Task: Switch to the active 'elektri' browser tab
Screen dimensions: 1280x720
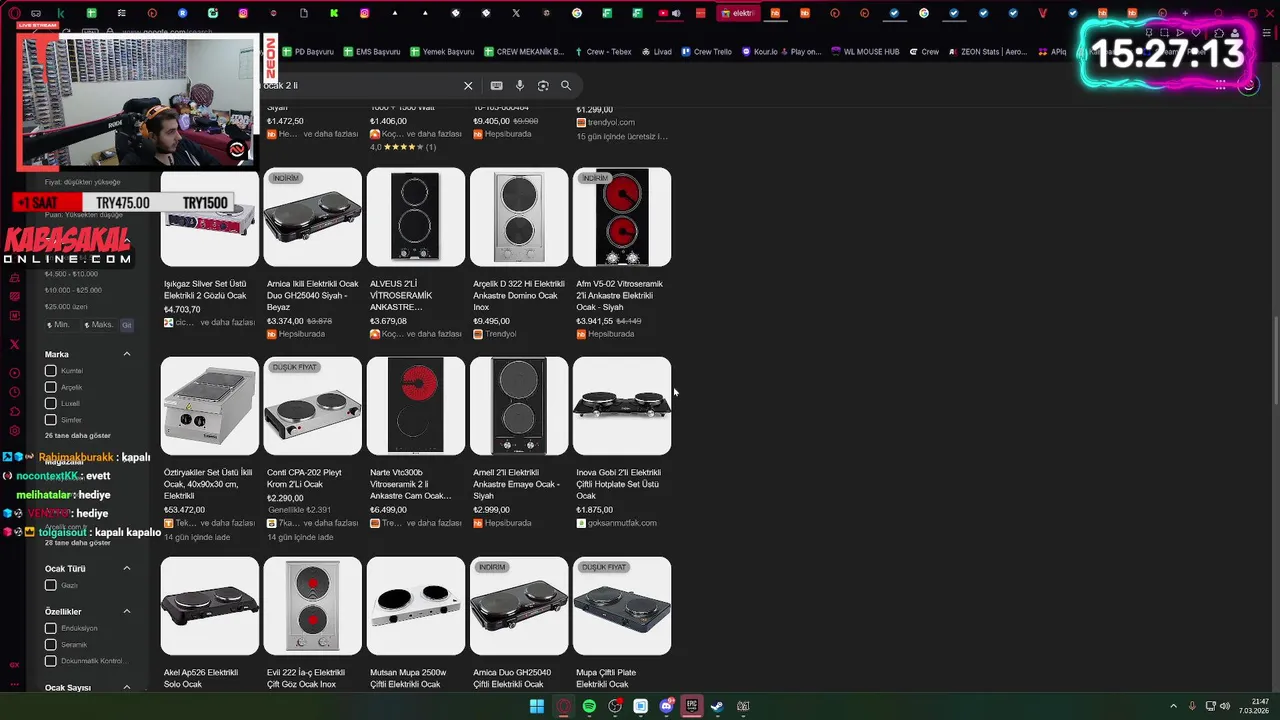Action: (x=737, y=13)
